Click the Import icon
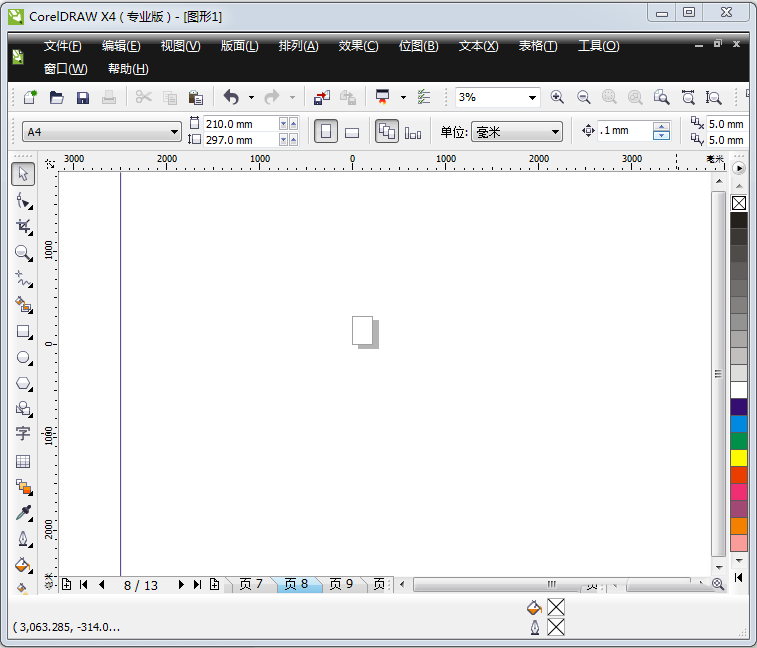 322,97
